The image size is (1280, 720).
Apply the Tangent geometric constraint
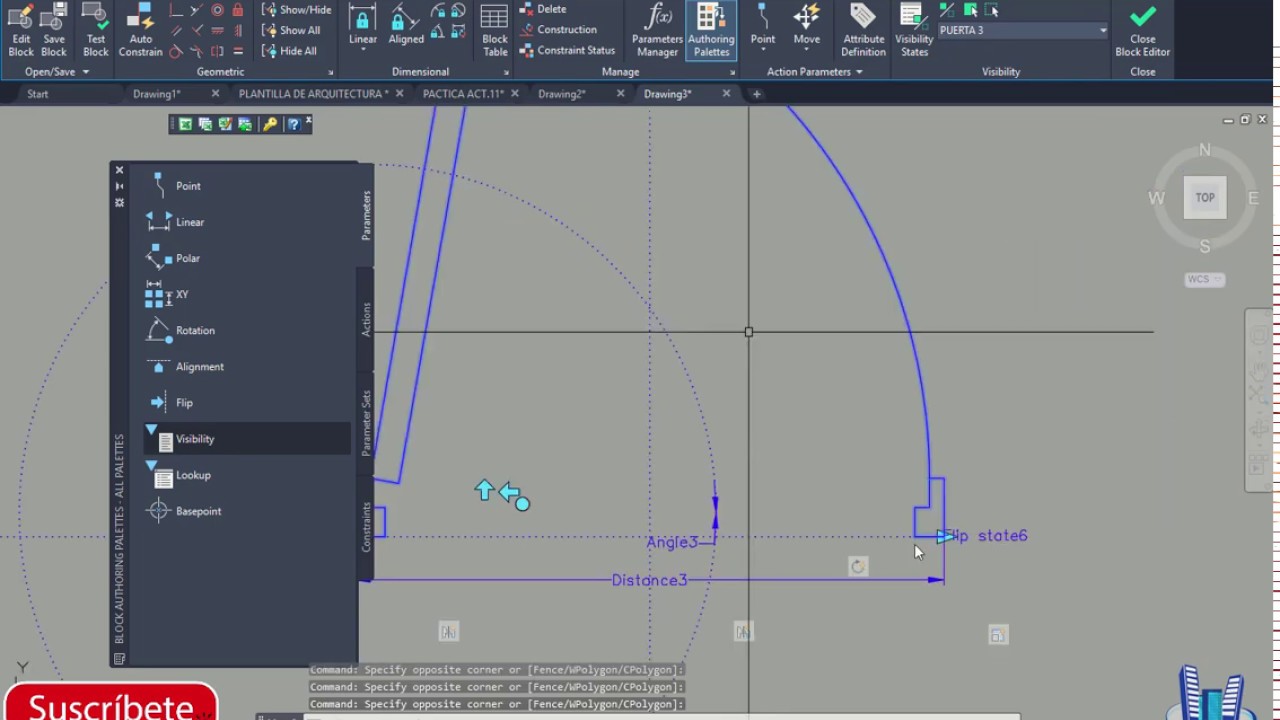(x=176, y=51)
